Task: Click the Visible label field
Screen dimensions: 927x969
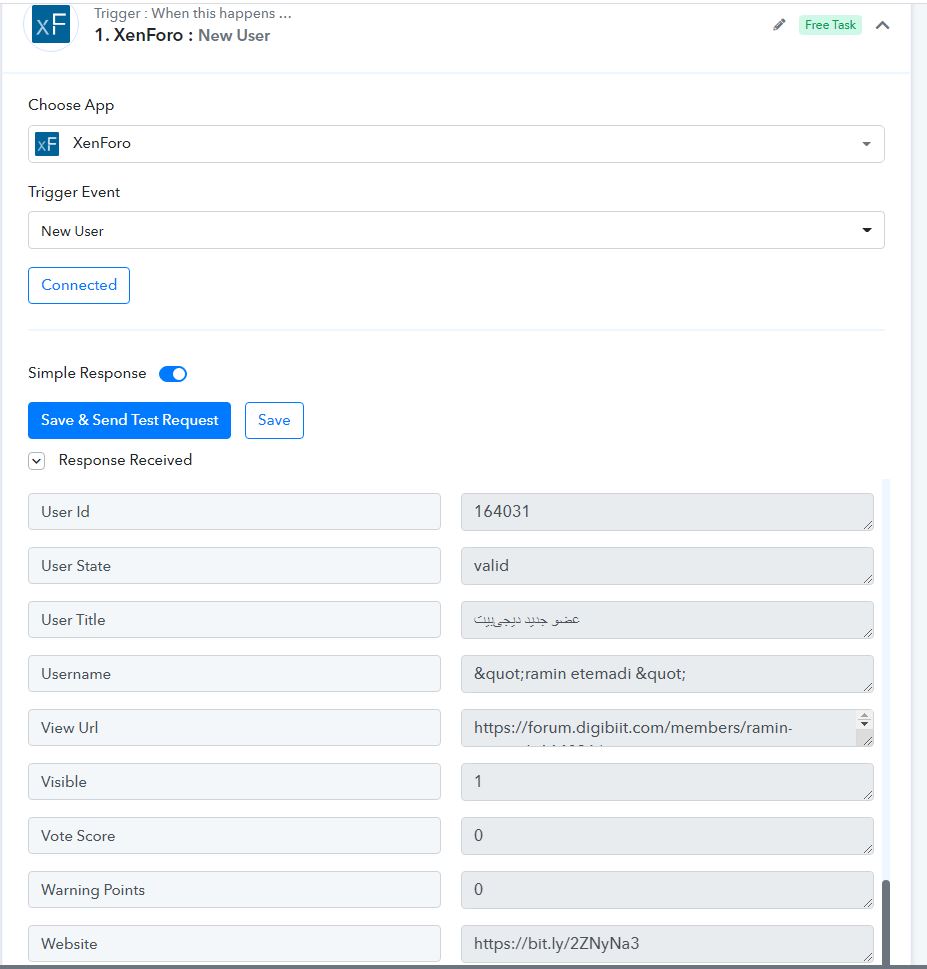Action: [x=234, y=782]
